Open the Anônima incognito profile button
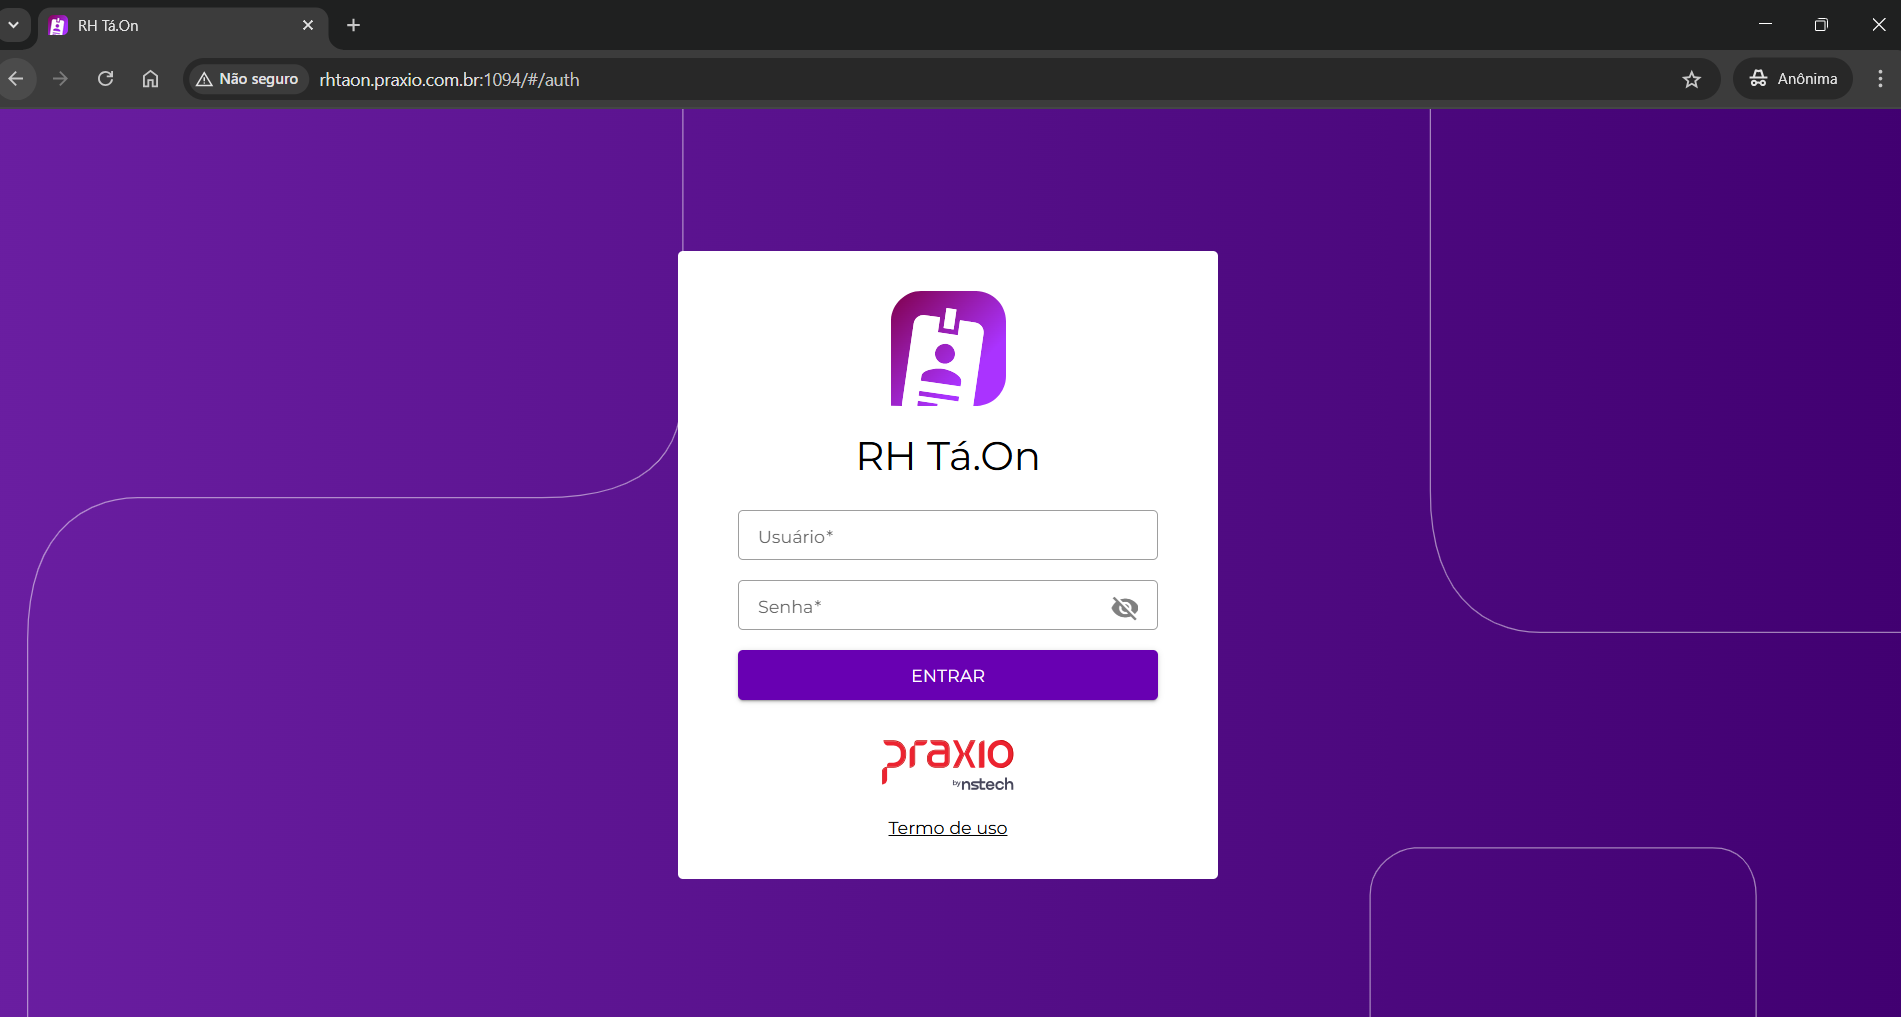 (1793, 79)
